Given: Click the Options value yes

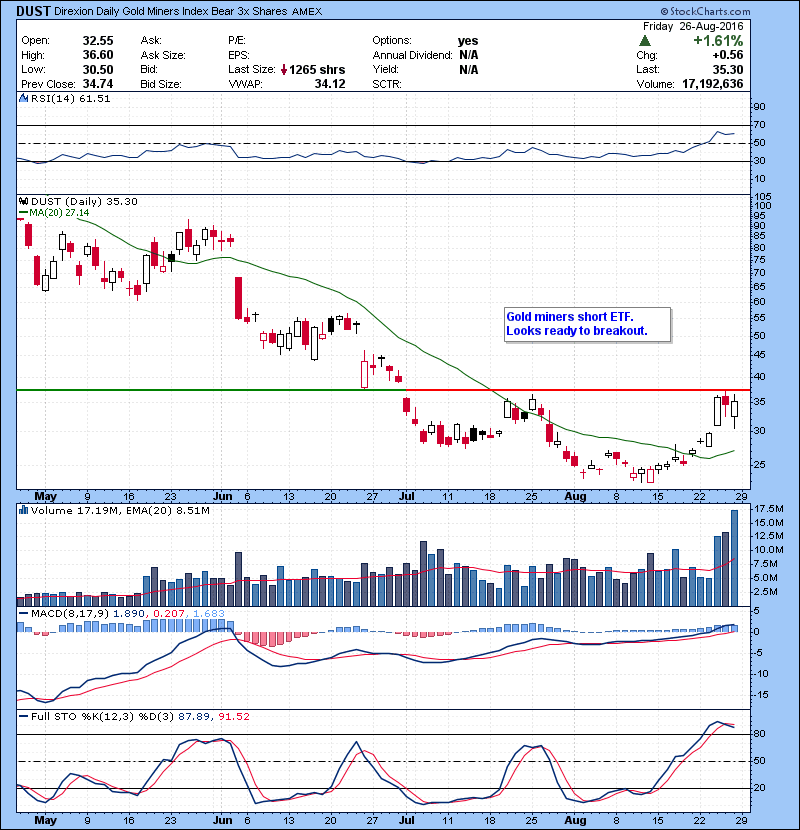Looking at the screenshot, I should click(x=468, y=40).
